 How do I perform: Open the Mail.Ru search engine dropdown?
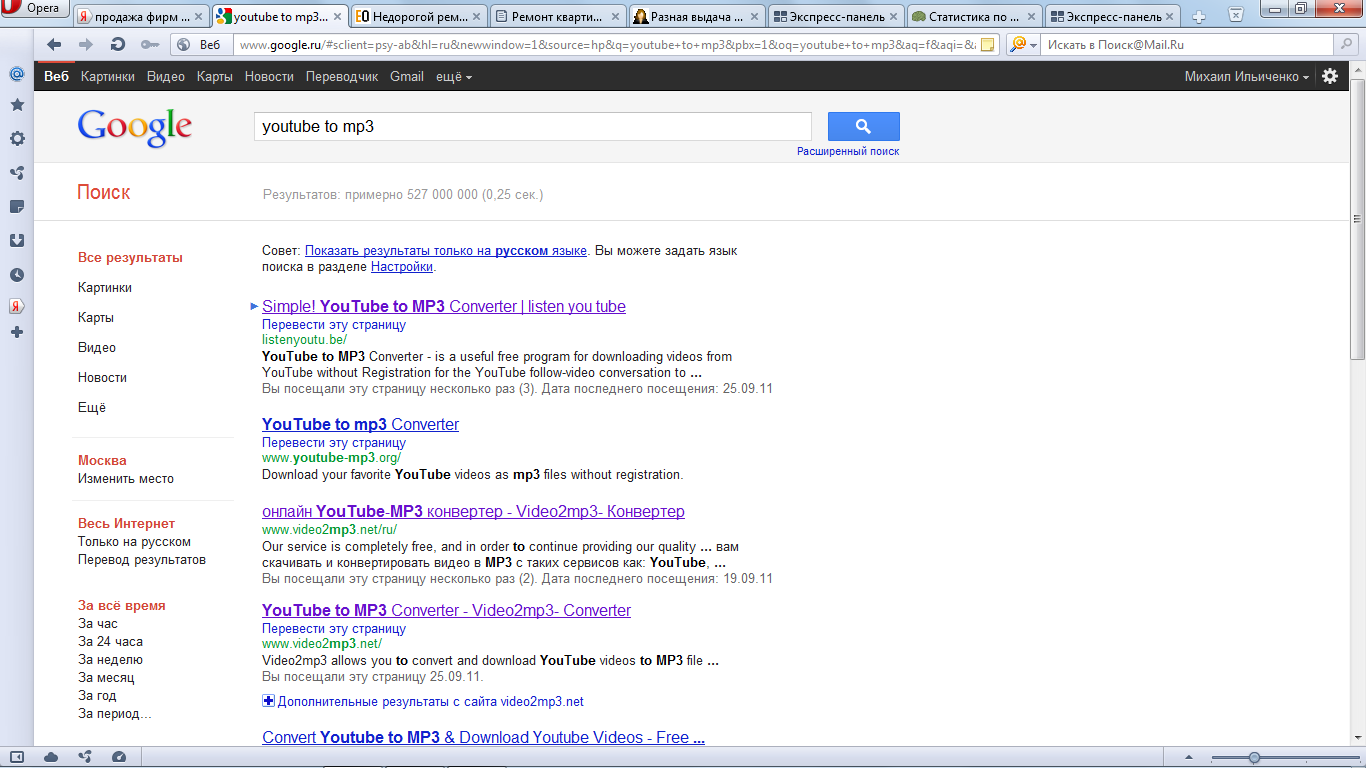(x=1020, y=44)
